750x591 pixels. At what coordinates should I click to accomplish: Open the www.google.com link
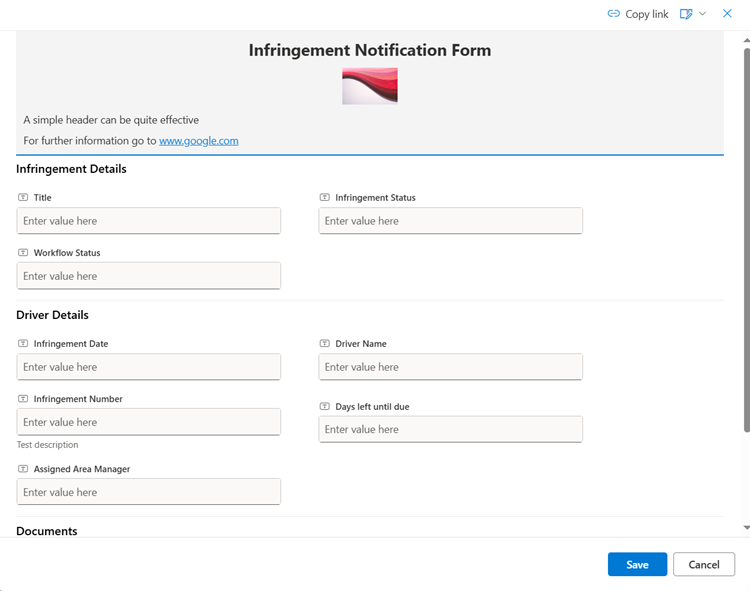(x=198, y=141)
